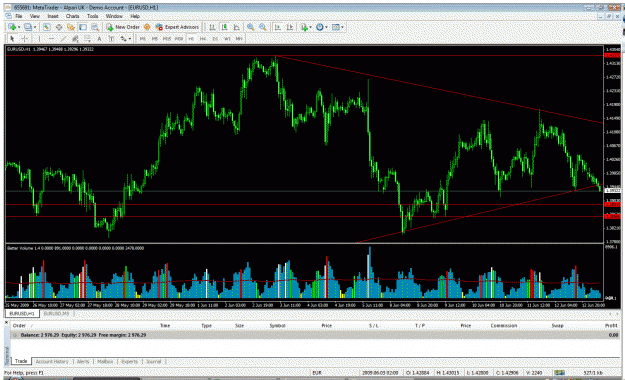Image resolution: width=625 pixels, height=380 pixels.
Task: Expand the Profiles dropdown arrow
Action: point(35,27)
